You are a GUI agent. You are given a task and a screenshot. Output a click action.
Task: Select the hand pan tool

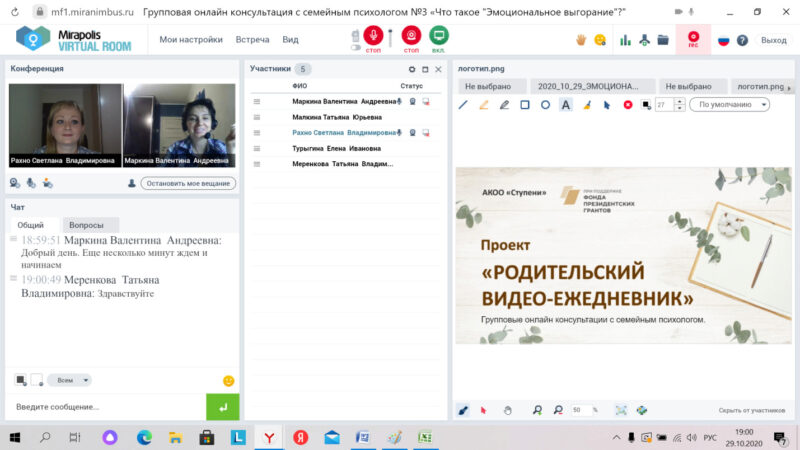click(x=507, y=410)
